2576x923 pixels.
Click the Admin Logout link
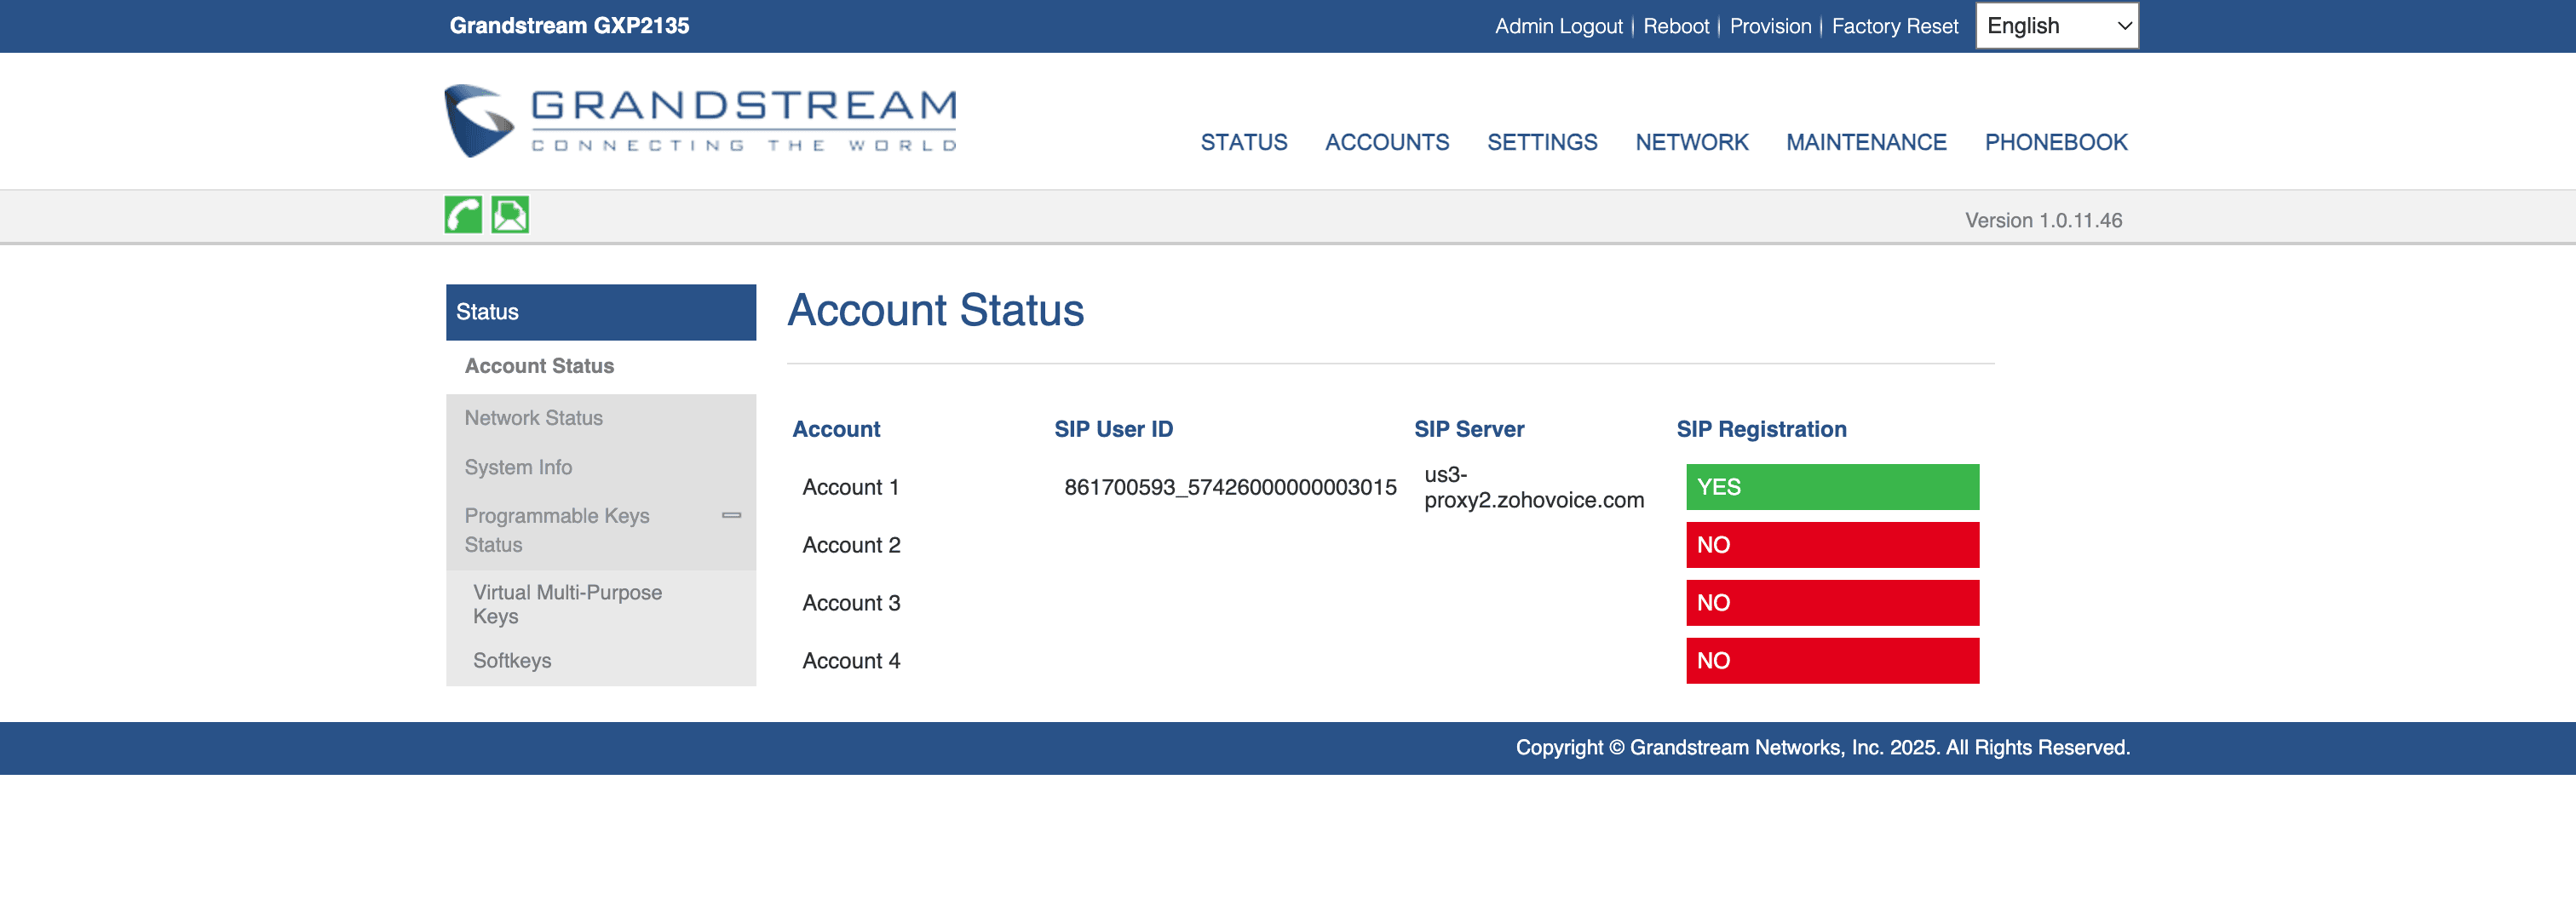(1558, 27)
